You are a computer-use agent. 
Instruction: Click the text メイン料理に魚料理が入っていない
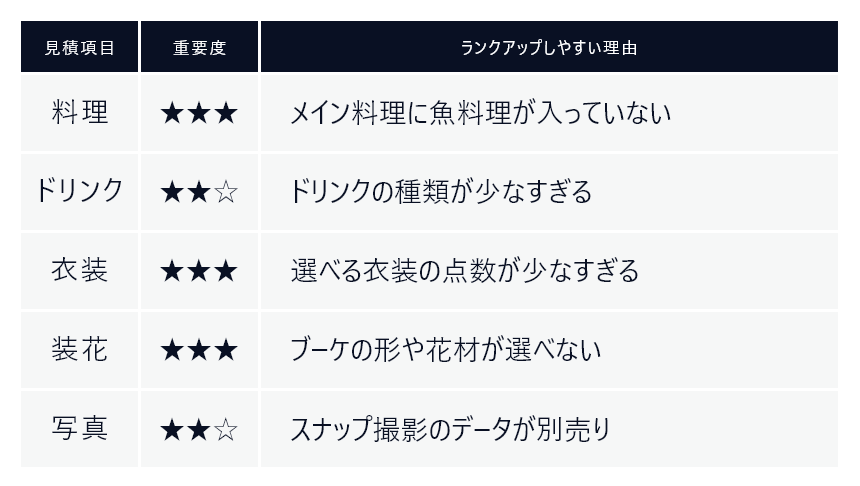tap(480, 112)
